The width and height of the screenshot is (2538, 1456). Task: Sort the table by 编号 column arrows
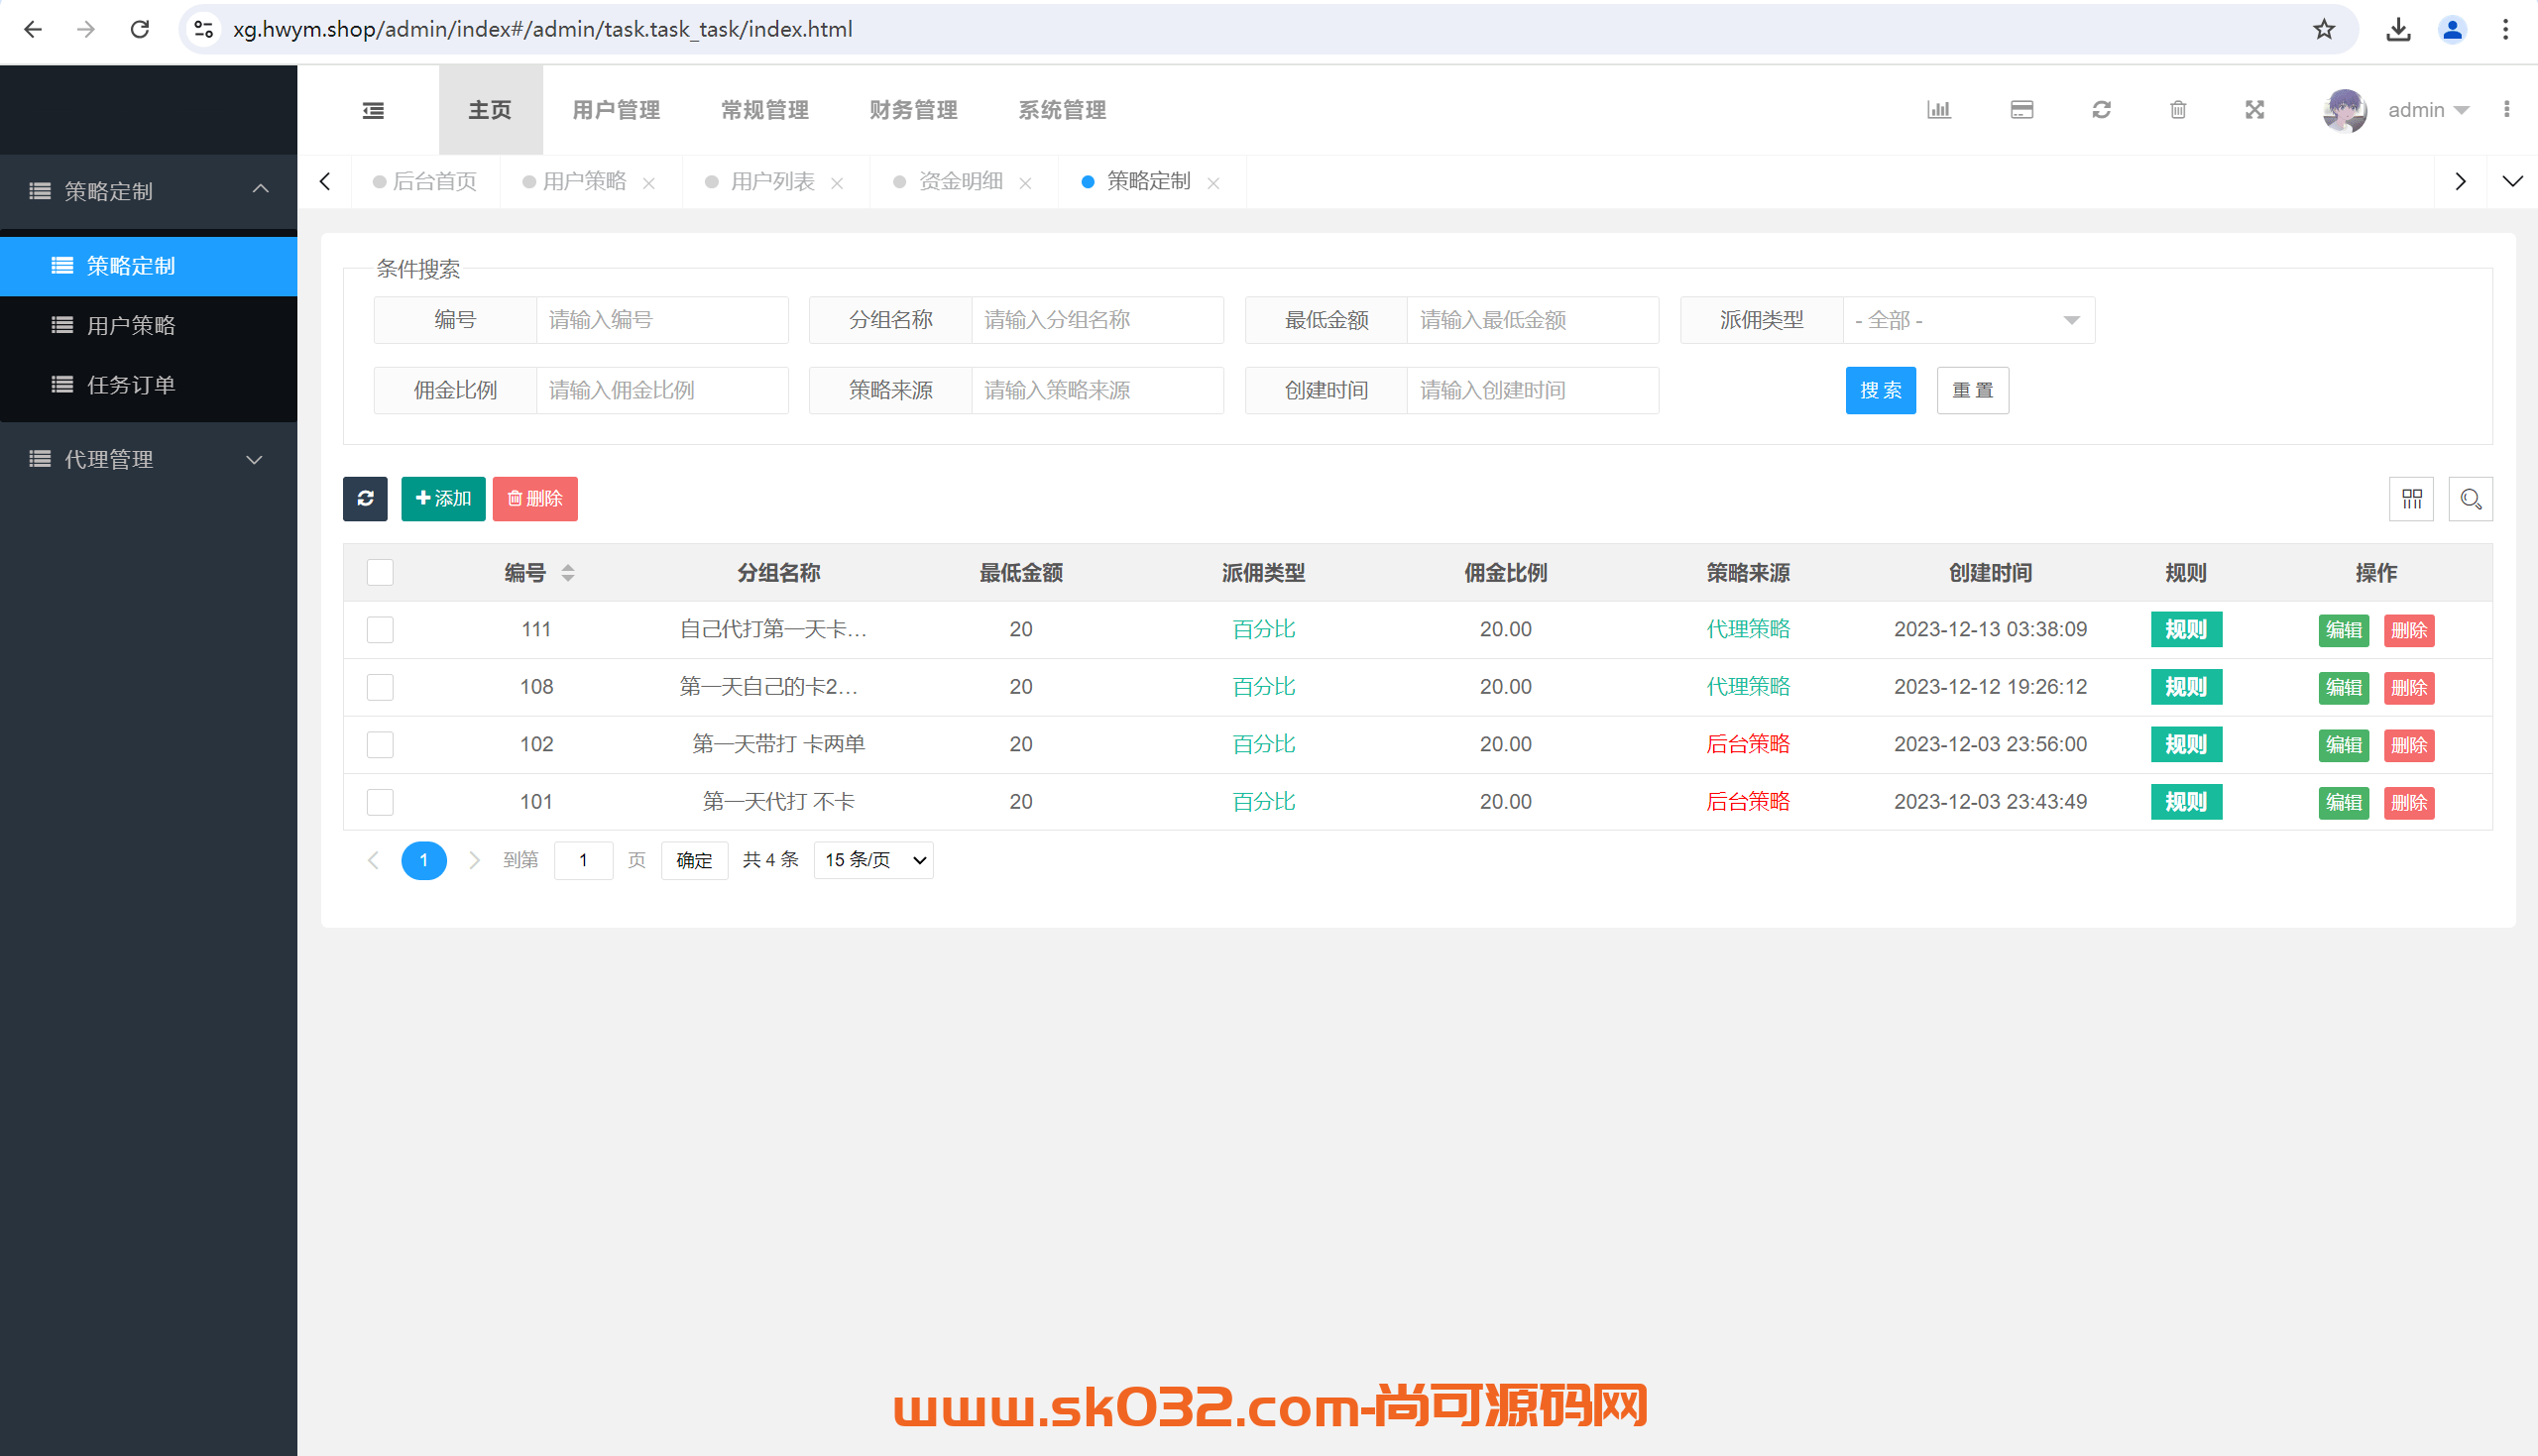567,573
